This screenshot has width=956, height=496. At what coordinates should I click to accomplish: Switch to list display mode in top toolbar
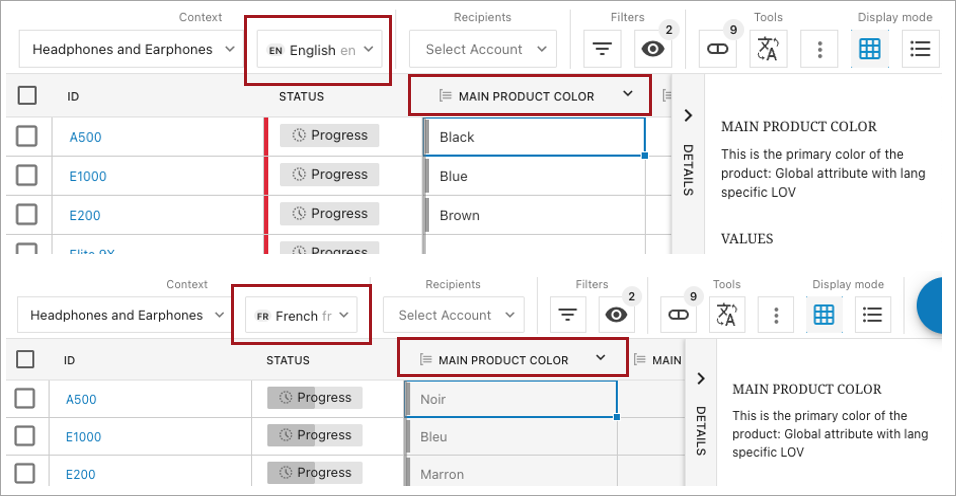click(x=921, y=49)
